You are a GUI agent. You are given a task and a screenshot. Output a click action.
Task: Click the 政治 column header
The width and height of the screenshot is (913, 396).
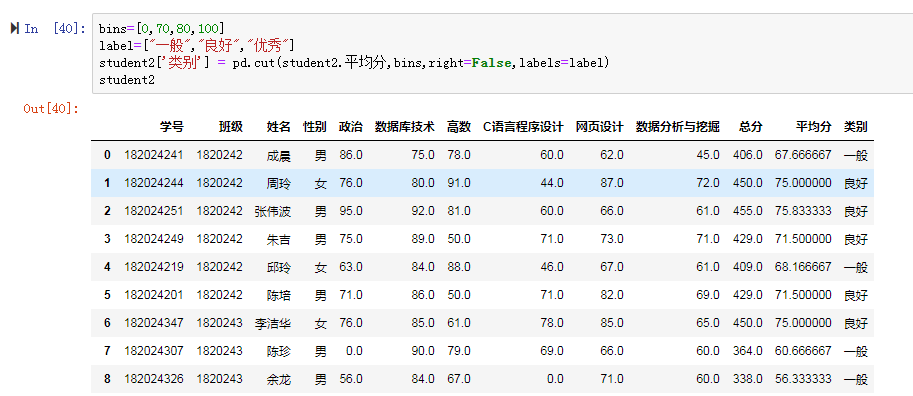pos(351,127)
